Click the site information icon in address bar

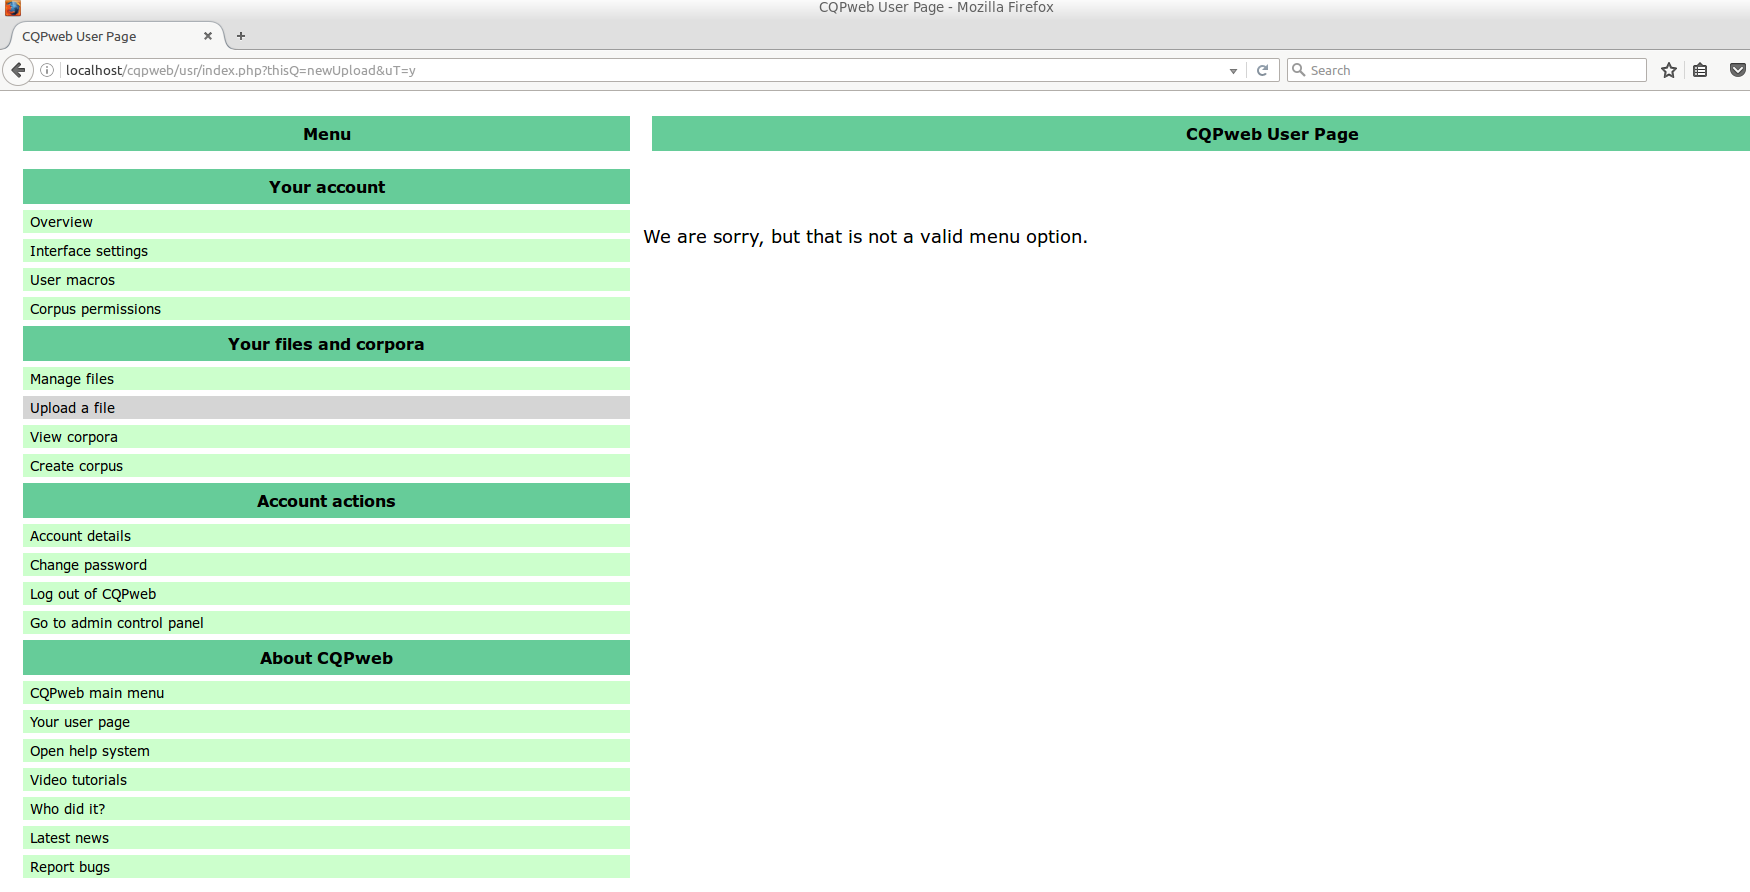point(47,70)
